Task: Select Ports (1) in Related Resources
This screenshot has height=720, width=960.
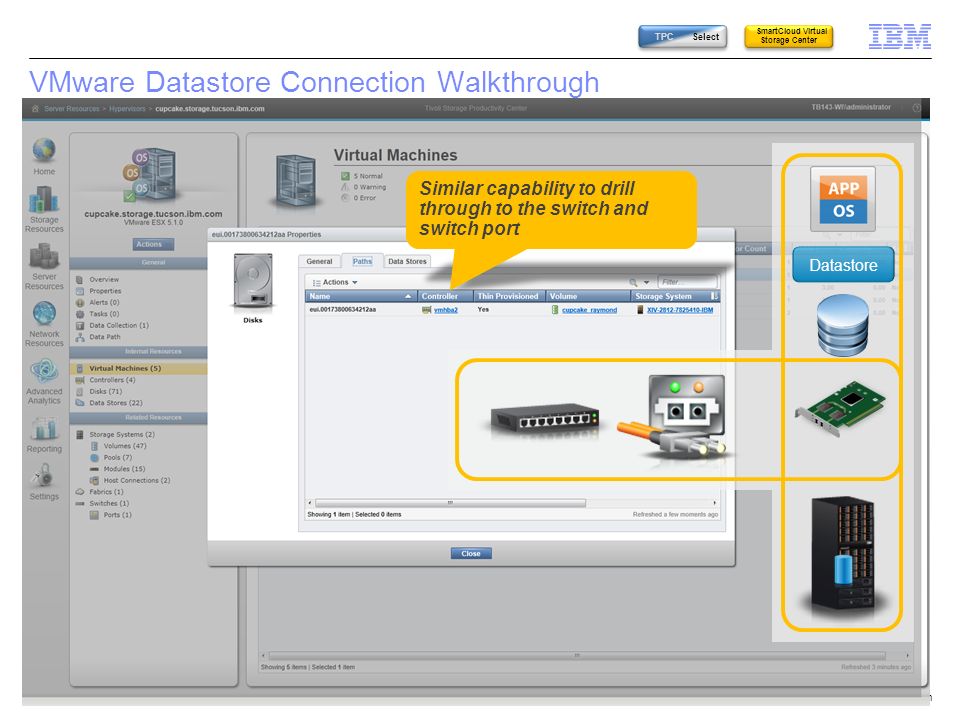Action: click(x=118, y=516)
